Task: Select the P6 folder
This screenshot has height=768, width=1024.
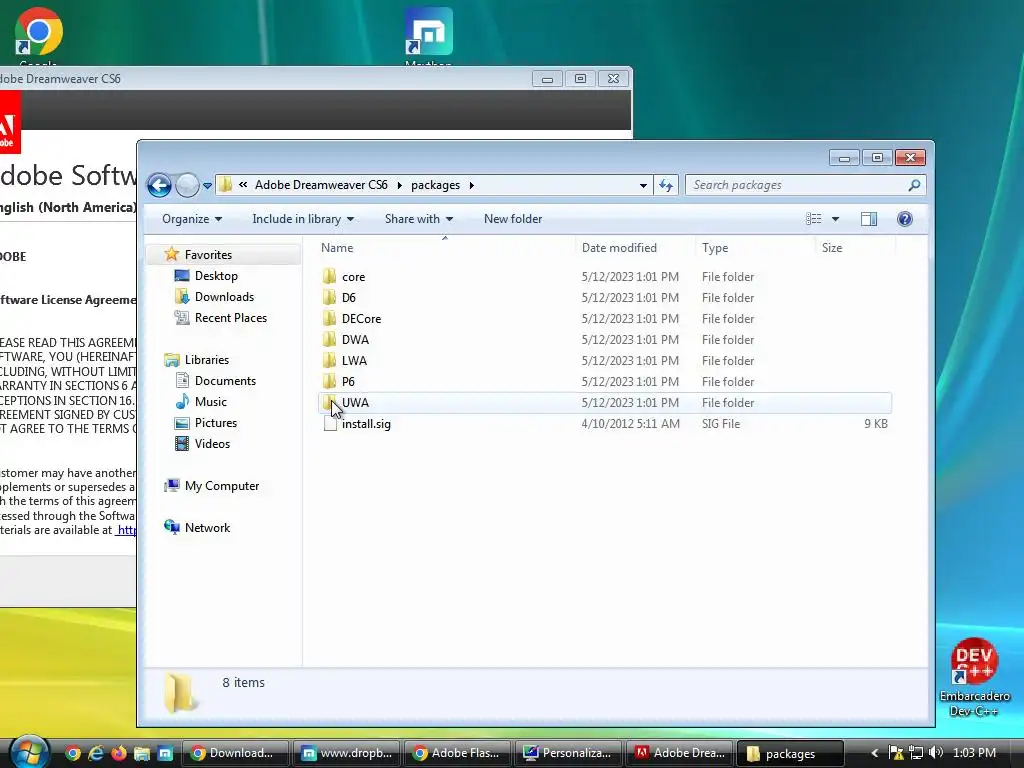Action: pyautogui.click(x=348, y=381)
